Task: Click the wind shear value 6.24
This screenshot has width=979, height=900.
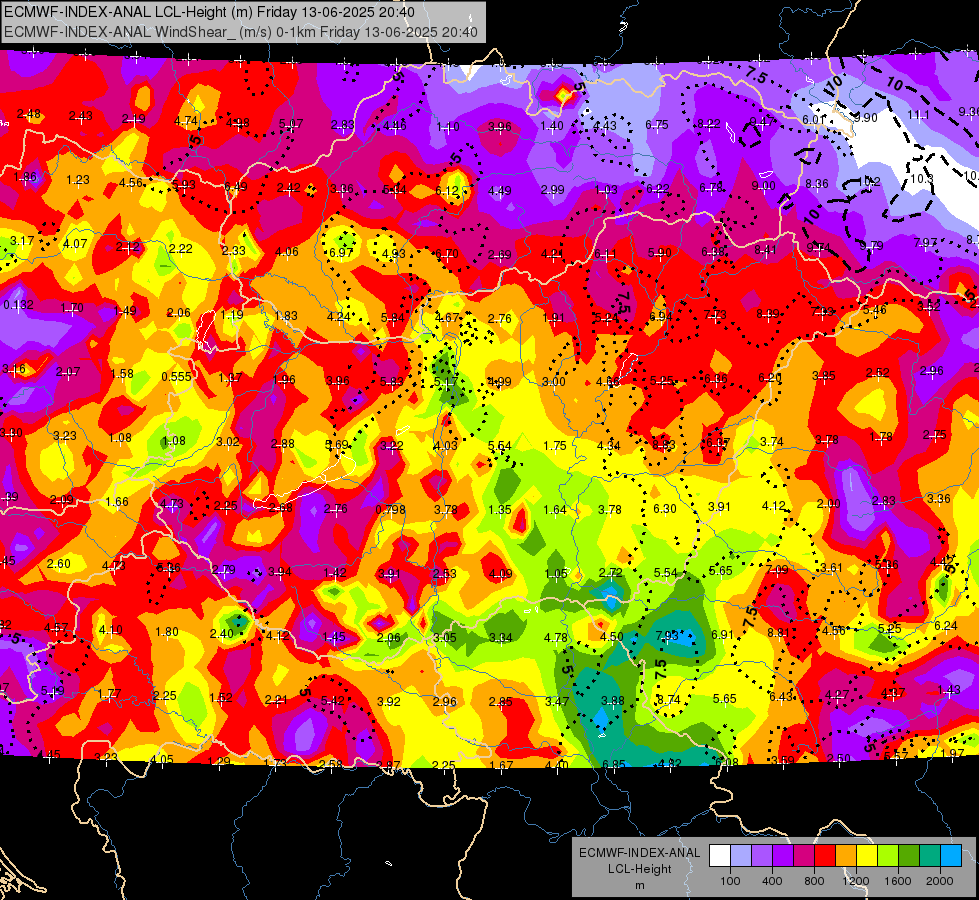Action: [x=946, y=625]
